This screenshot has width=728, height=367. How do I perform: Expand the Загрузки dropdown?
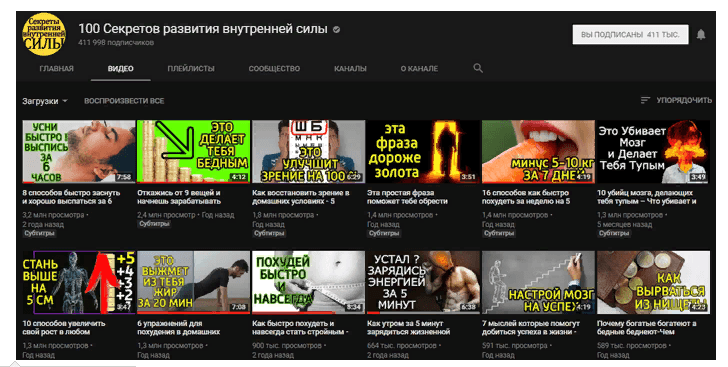coord(45,101)
